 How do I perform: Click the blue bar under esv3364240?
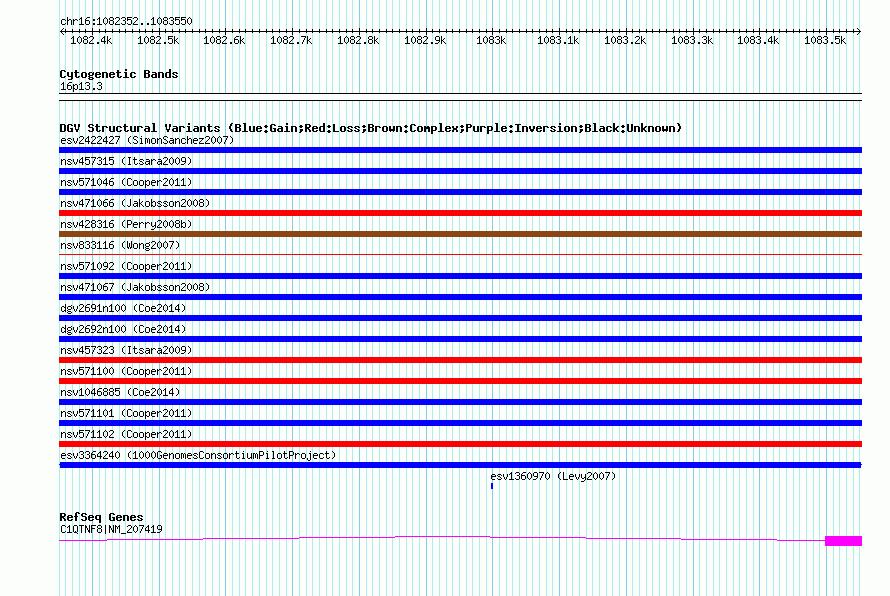point(460,465)
